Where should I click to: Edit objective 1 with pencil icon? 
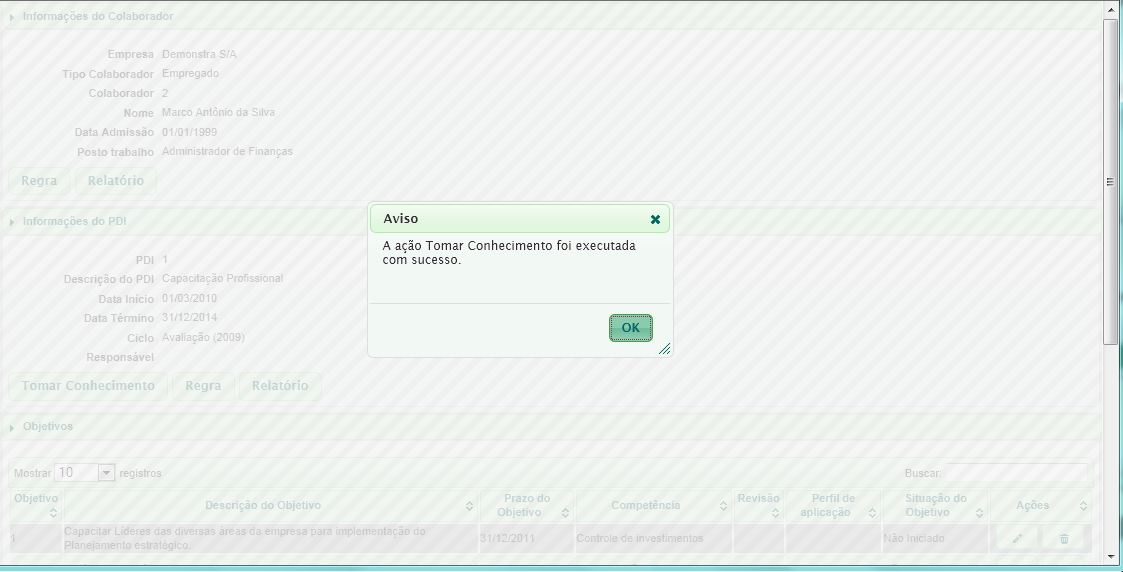[x=1017, y=538]
